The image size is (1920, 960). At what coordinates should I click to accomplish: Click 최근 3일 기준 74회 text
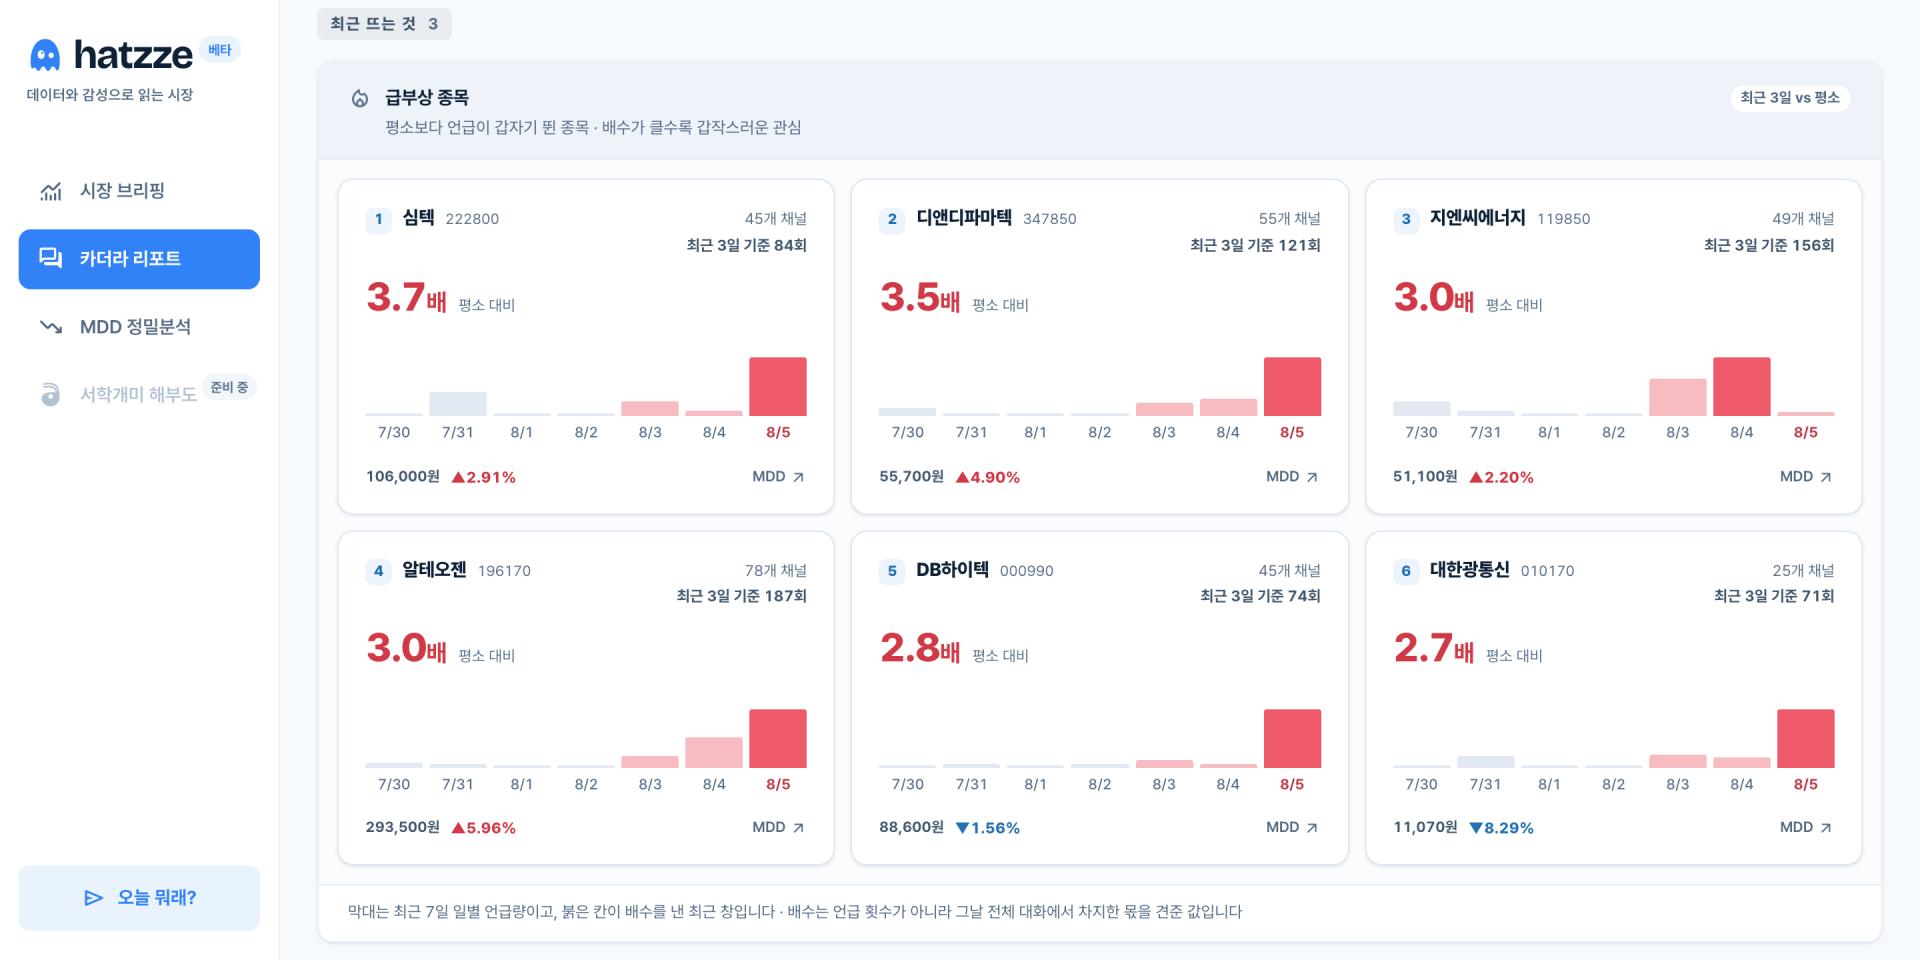[1260, 596]
